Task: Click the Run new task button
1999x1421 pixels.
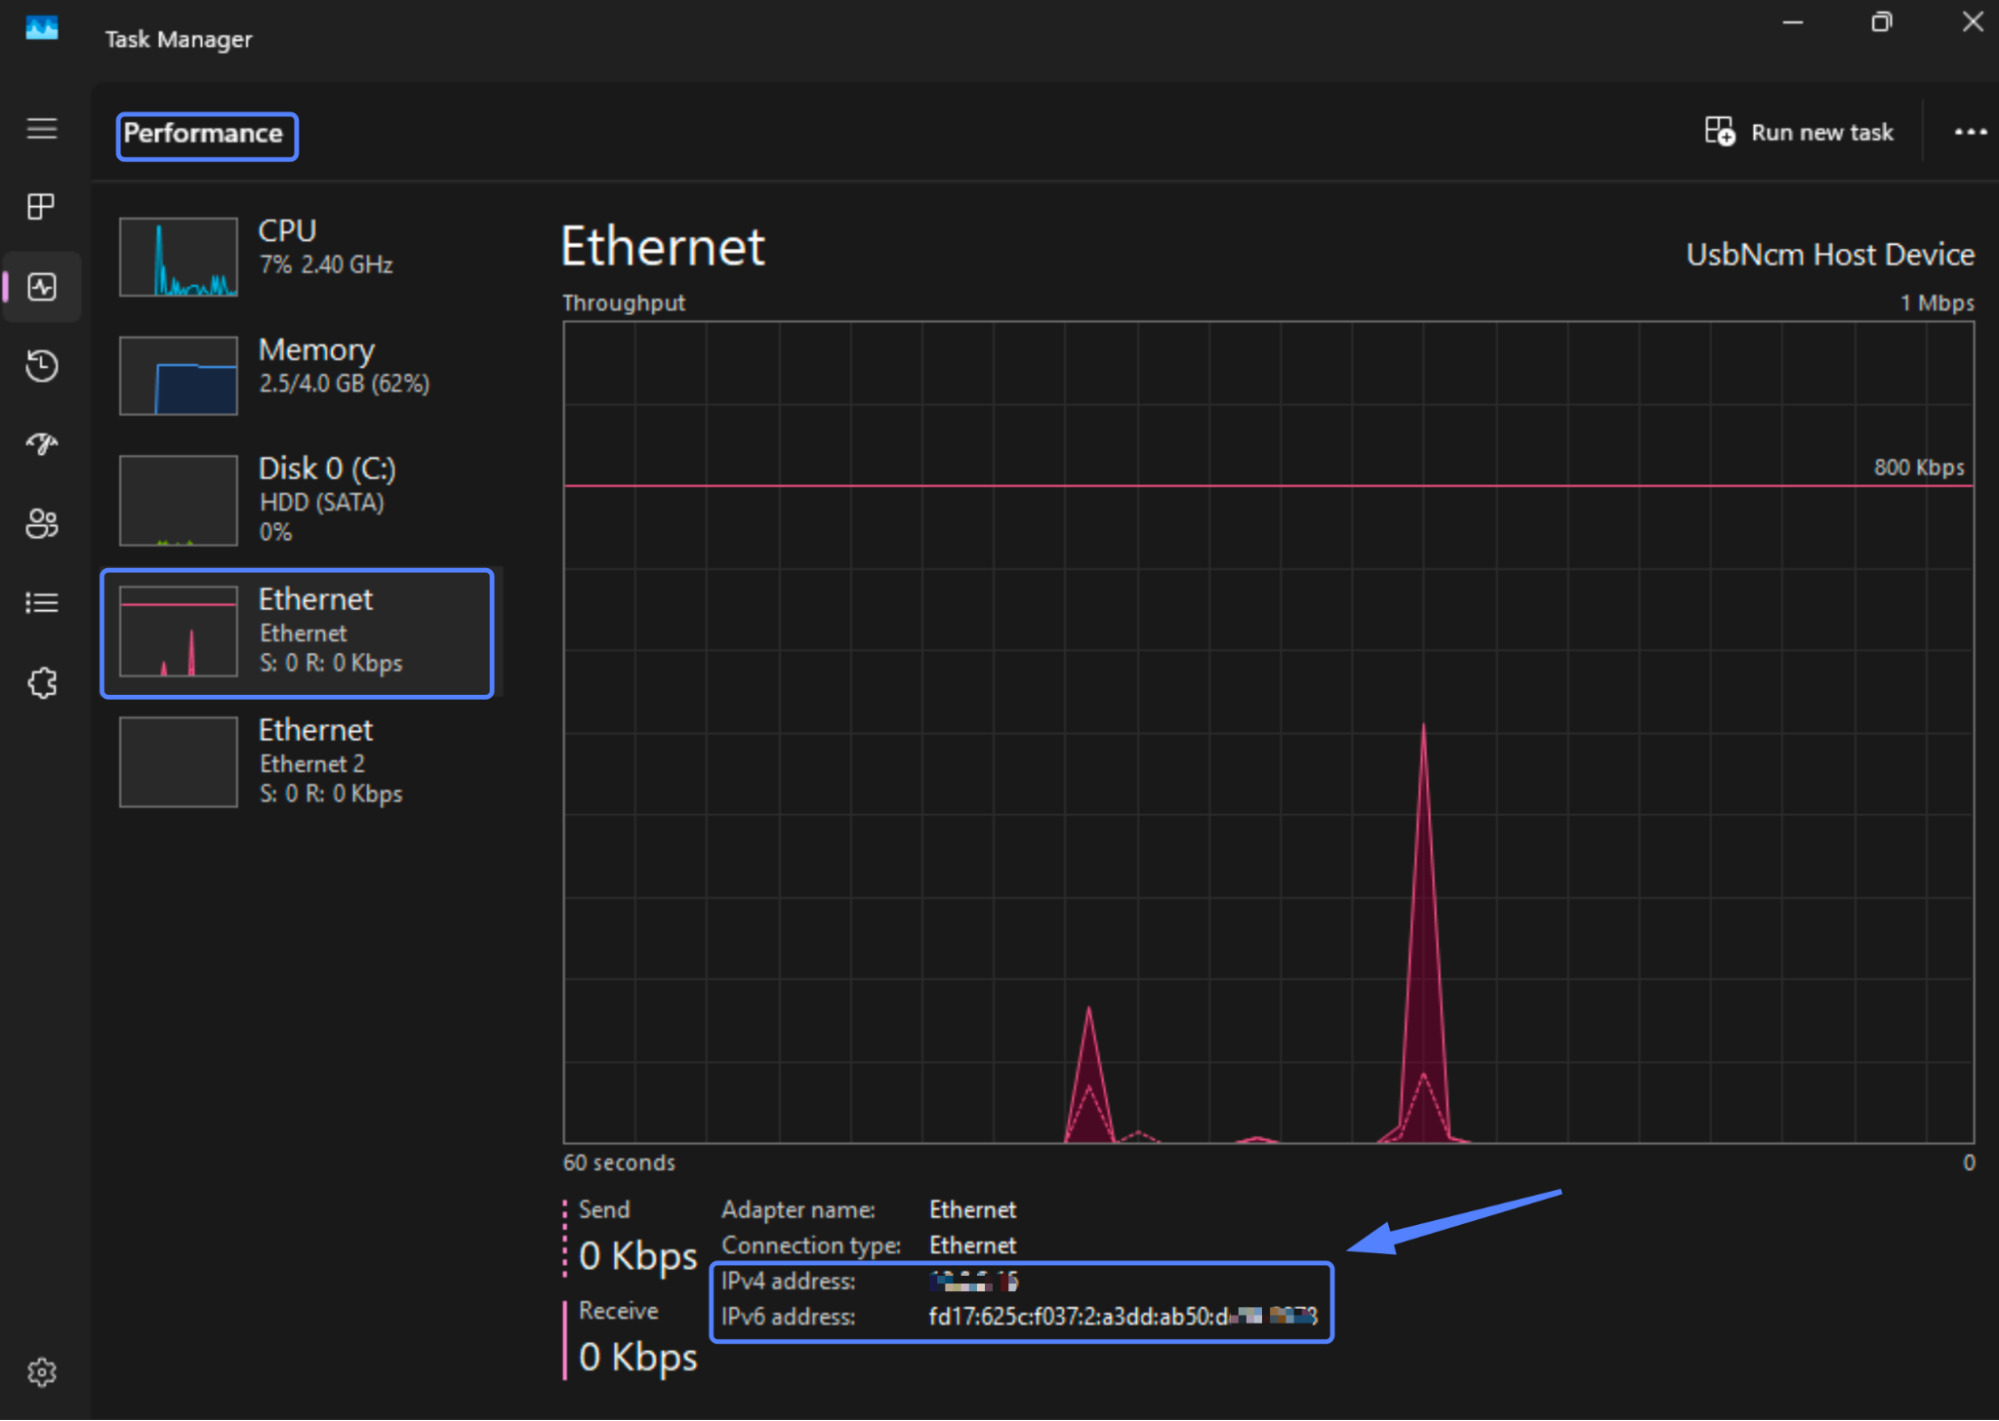Action: pos(1799,131)
